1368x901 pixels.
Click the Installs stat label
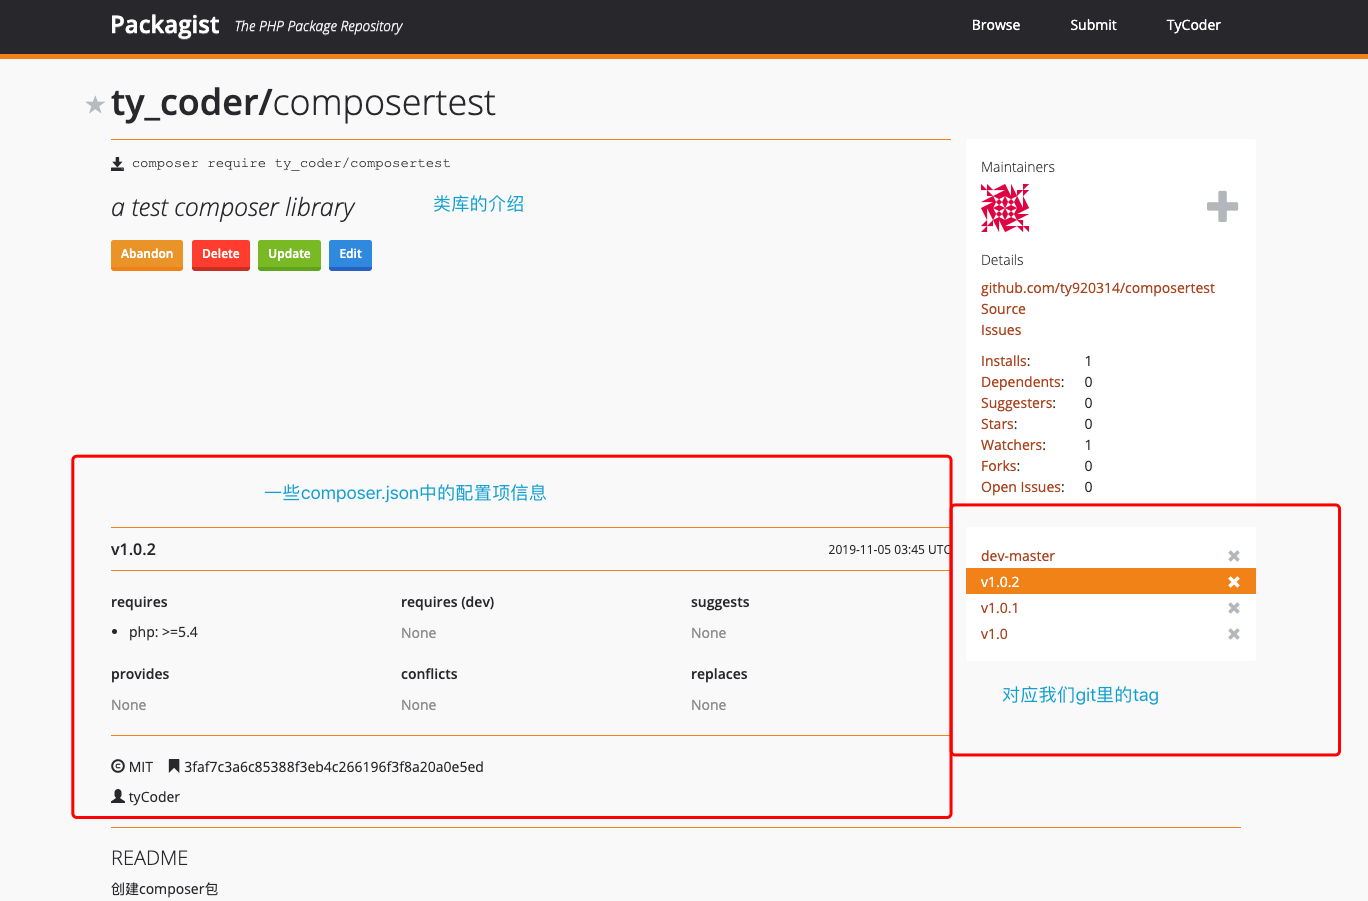(1005, 361)
